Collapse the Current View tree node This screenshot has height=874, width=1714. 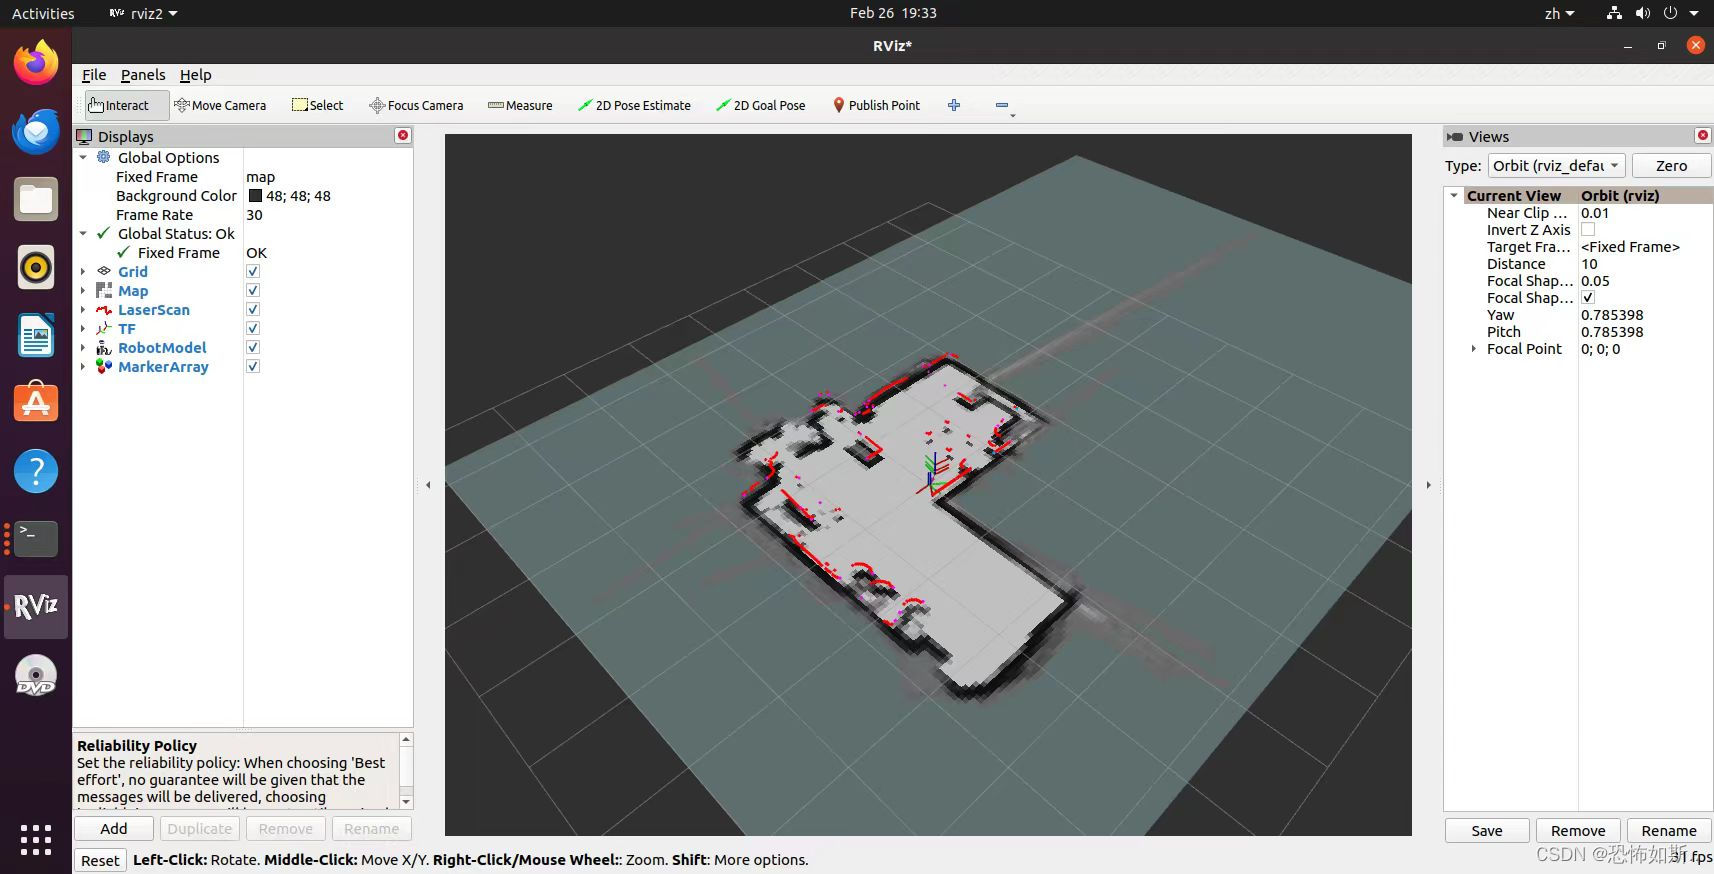coord(1454,196)
